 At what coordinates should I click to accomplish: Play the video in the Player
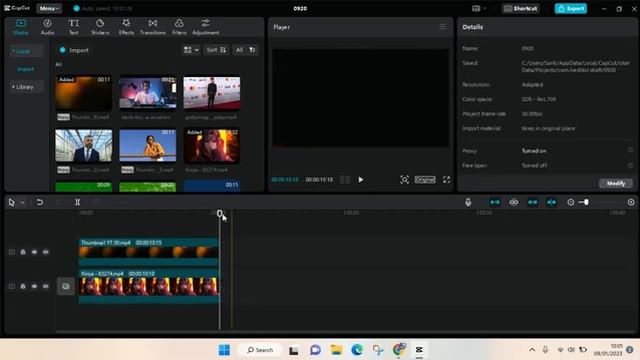coord(361,180)
